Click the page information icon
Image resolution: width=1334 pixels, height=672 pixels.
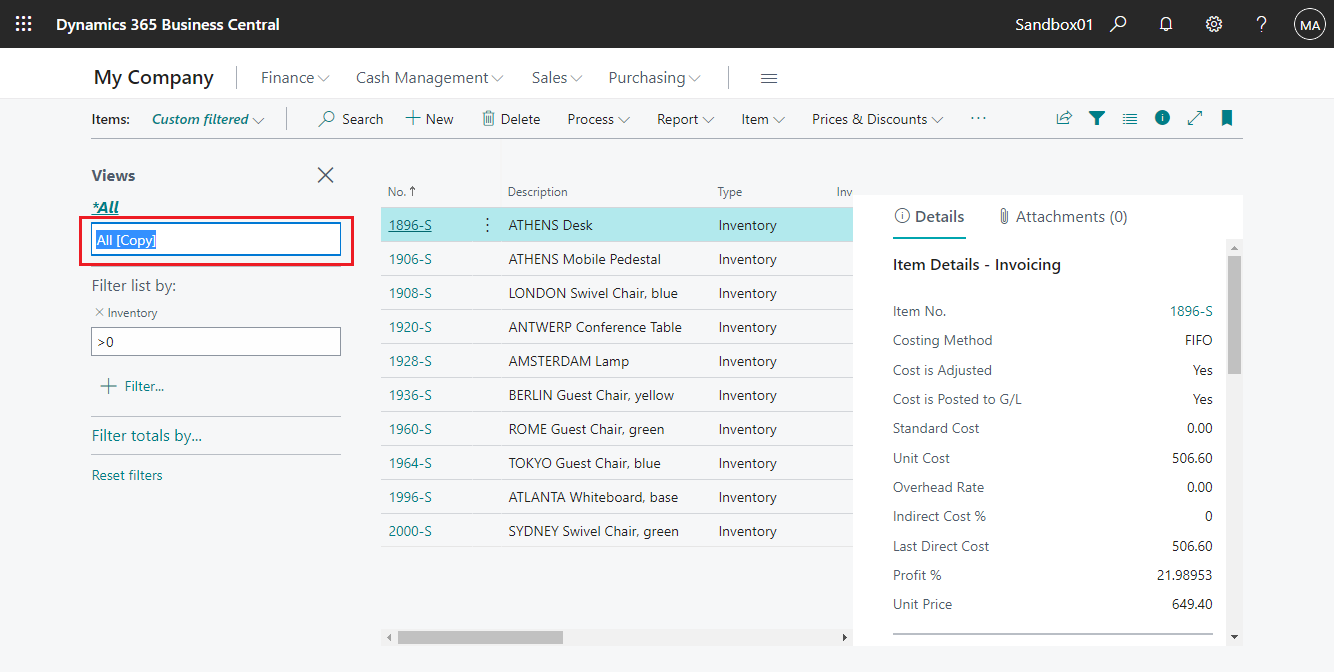click(x=1161, y=118)
